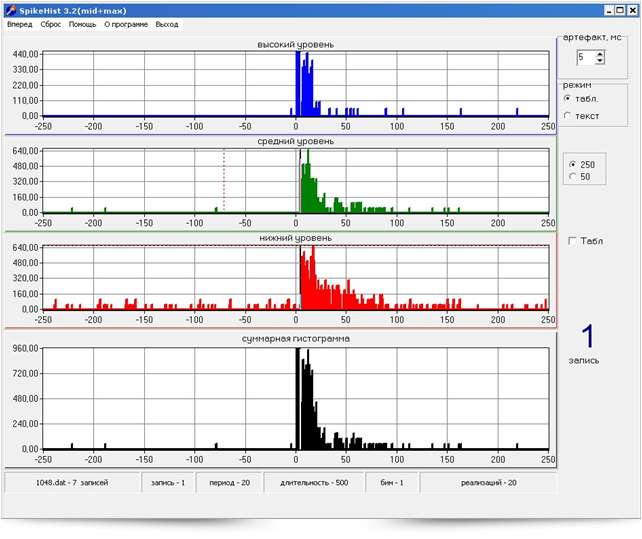Viewport: 642px width, 539px height.
Task: Click the red dotted marker in средний уровень chart
Action: (x=224, y=180)
